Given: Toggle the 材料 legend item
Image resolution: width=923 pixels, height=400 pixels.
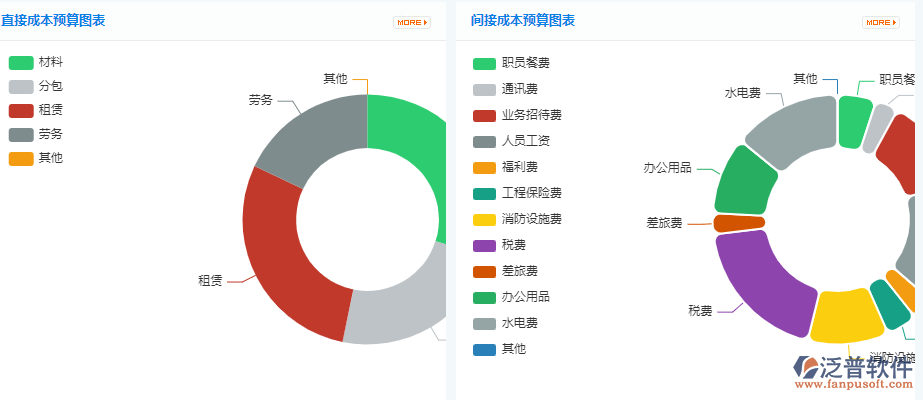Looking at the screenshot, I should 36,62.
